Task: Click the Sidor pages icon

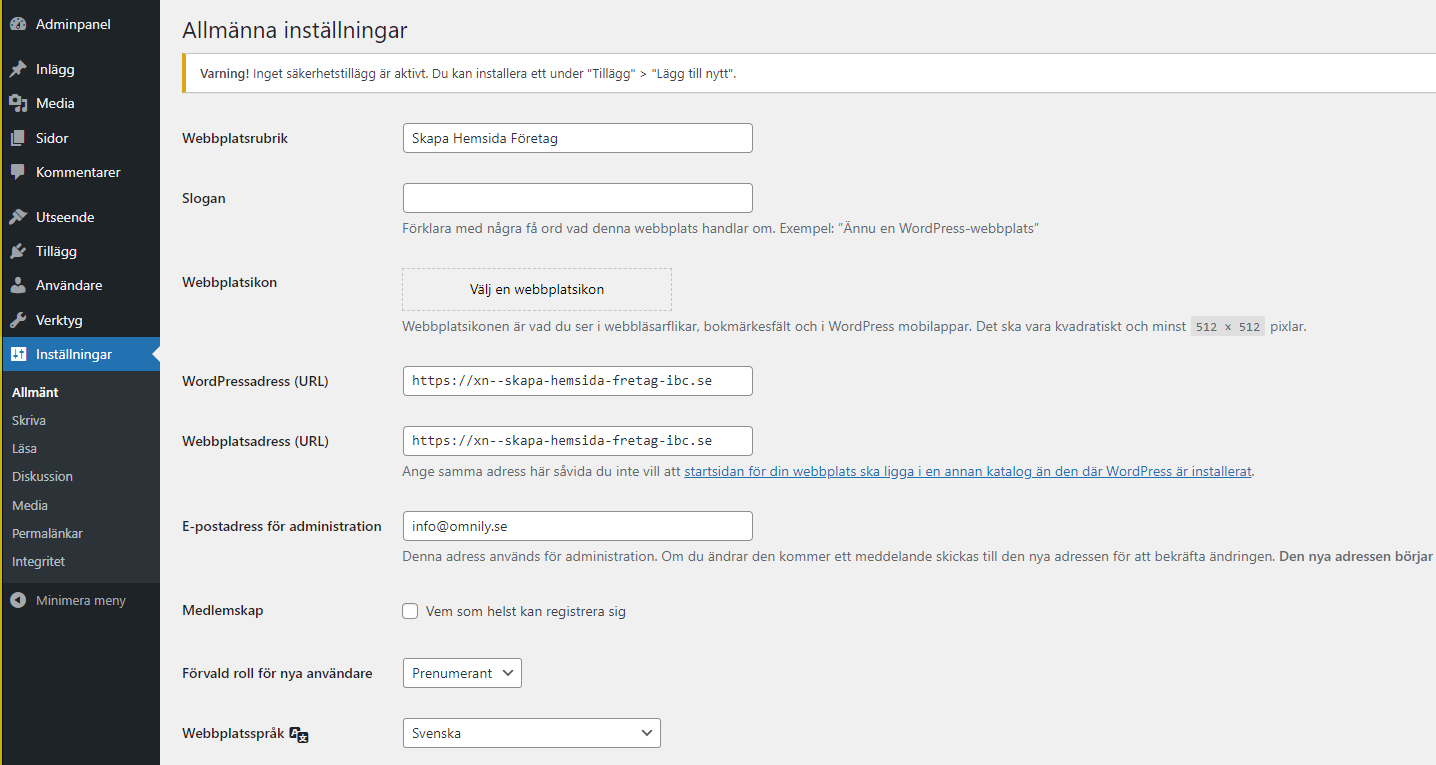Action: coord(18,138)
